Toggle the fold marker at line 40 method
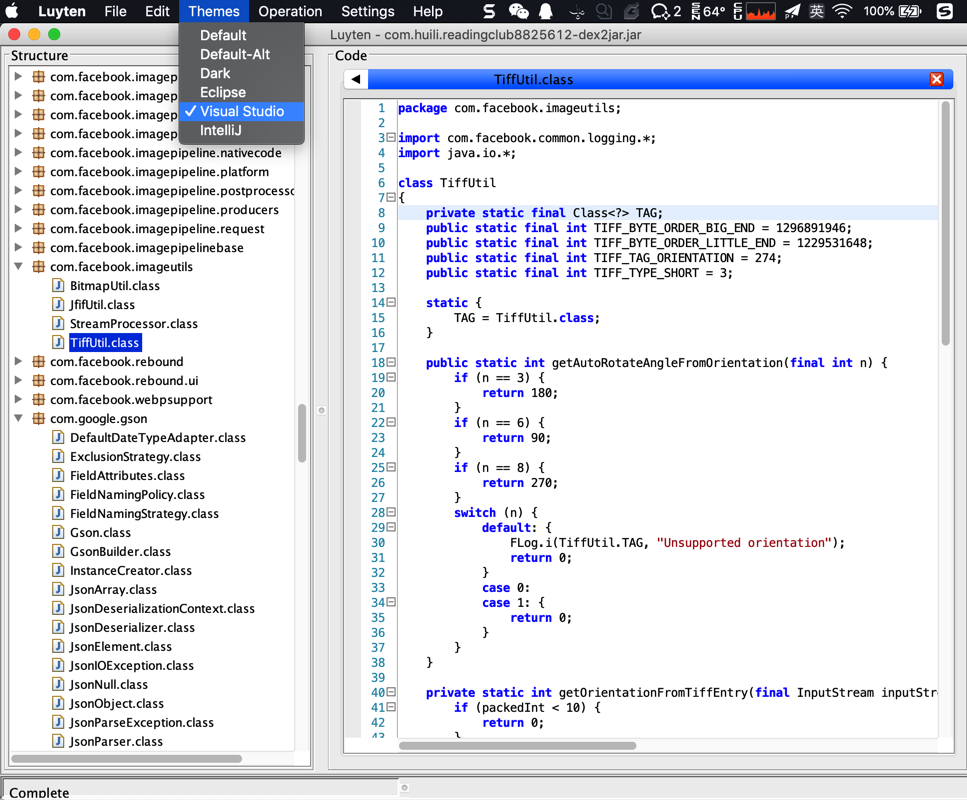This screenshot has height=801, width=967. tap(391, 692)
